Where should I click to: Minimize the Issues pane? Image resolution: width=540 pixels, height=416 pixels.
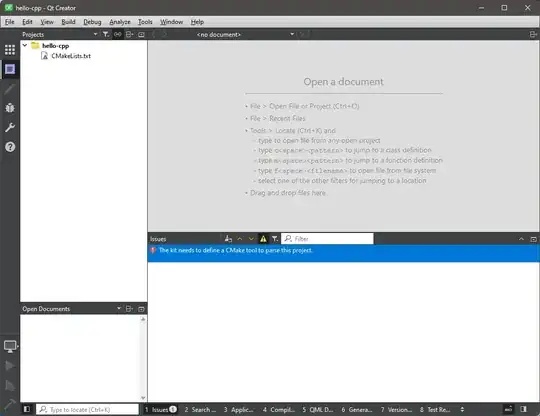coord(521,239)
